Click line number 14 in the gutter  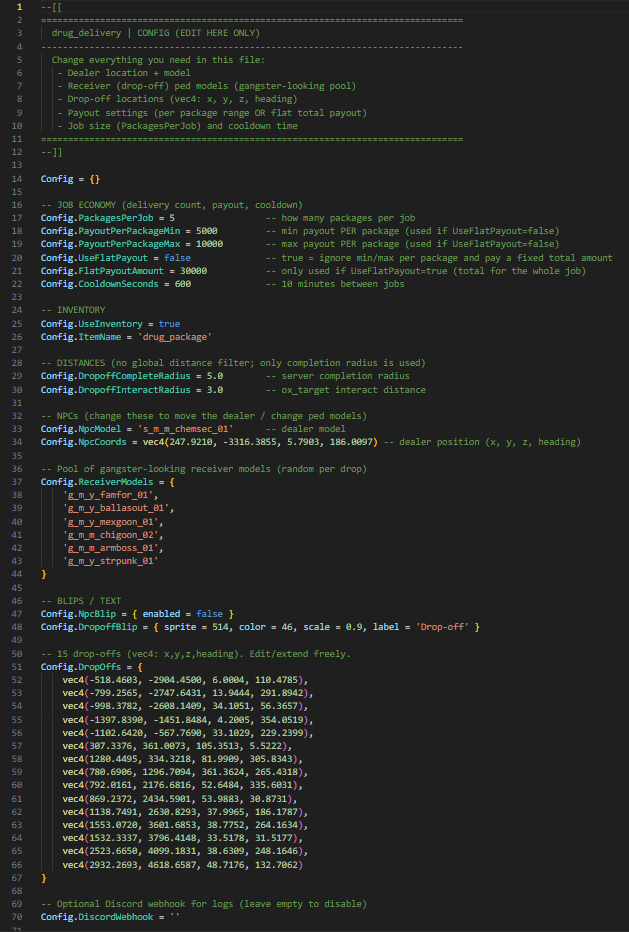click(x=17, y=179)
